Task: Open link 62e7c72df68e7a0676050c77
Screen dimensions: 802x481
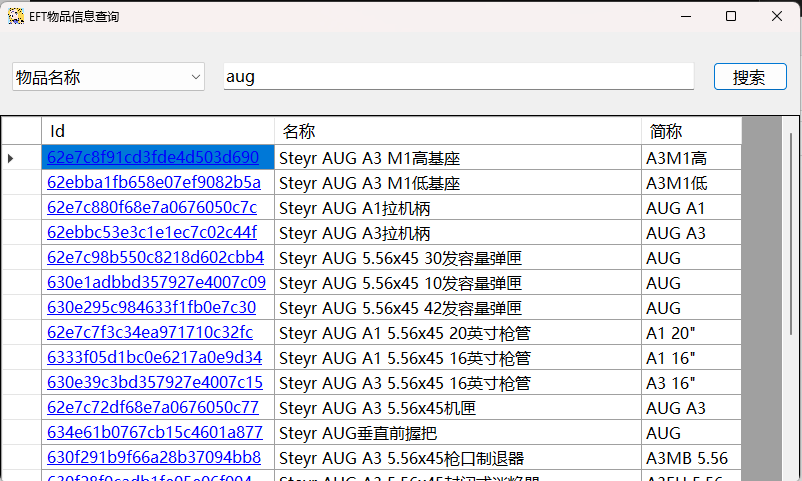Action: tap(153, 407)
